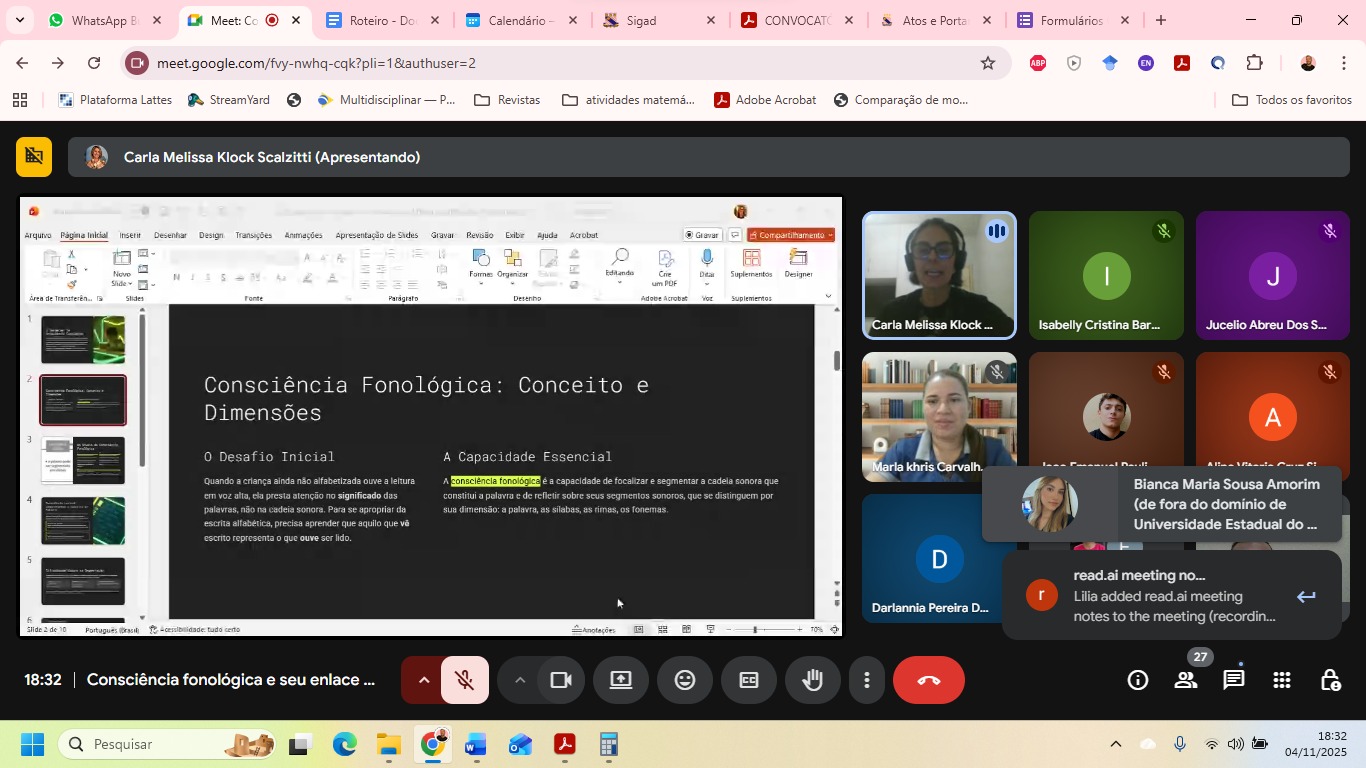Click the share screen button
This screenshot has width=1366, height=768.
point(621,680)
